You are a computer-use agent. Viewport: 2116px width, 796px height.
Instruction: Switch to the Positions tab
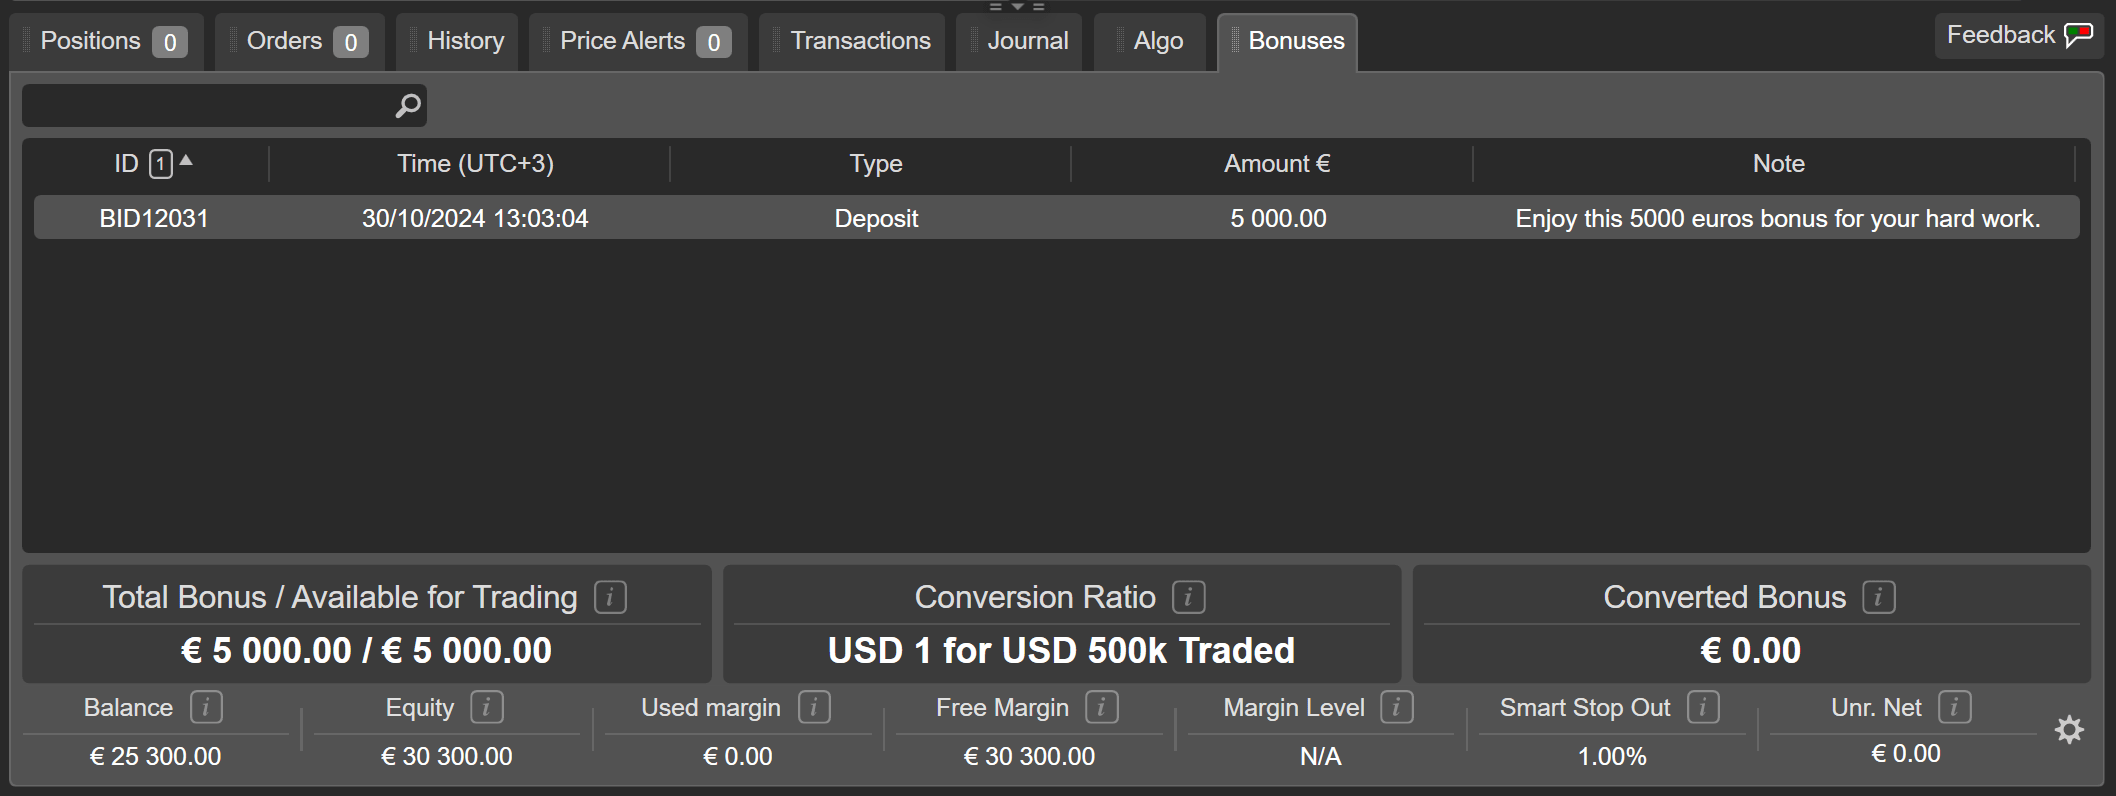[107, 41]
